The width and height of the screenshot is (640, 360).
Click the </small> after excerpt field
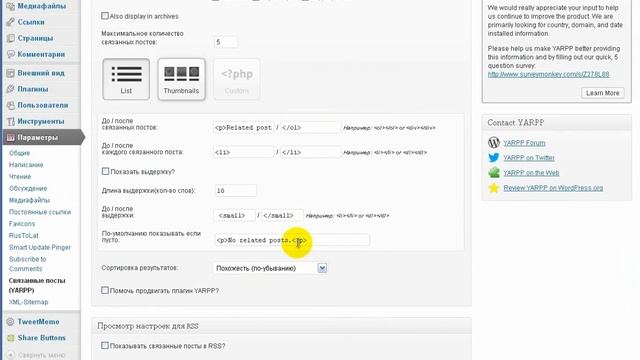[x=282, y=215]
